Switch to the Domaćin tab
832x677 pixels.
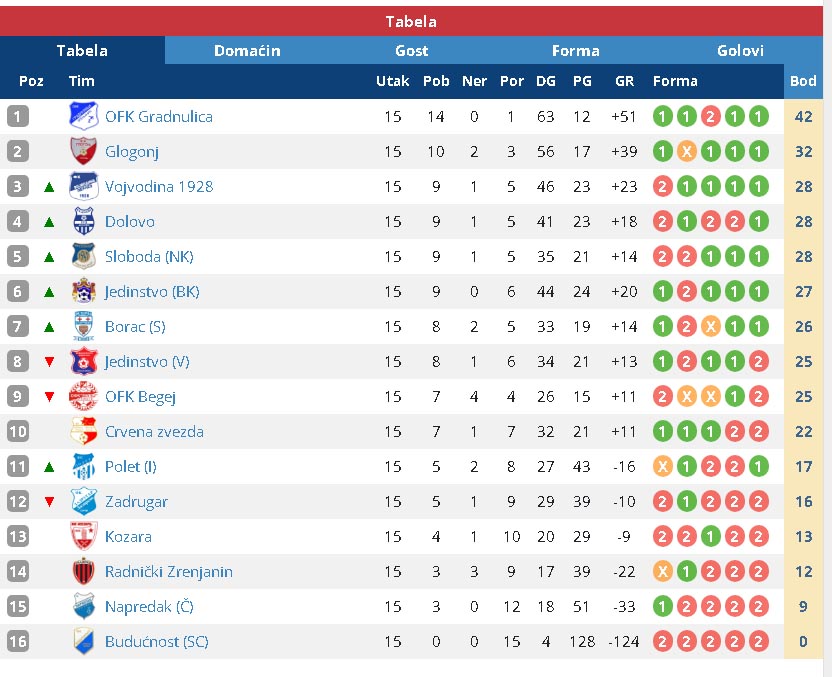point(247,50)
